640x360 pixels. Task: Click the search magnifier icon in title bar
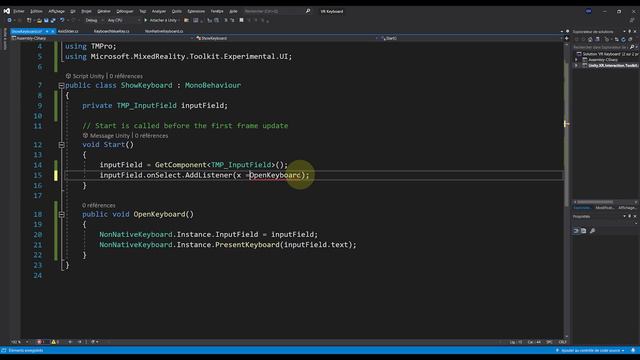click(308, 11)
